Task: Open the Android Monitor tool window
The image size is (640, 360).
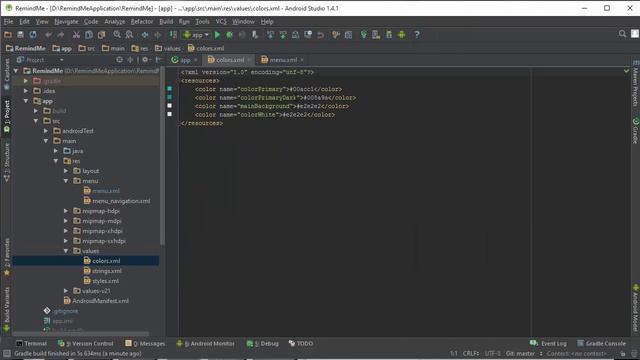Action: [x=205, y=343]
